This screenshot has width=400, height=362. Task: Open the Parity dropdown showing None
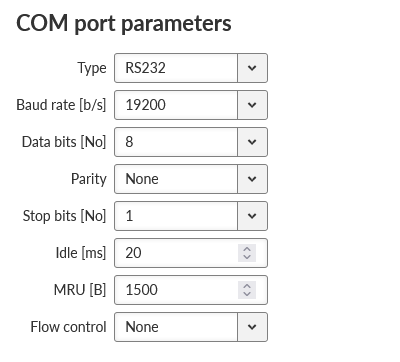[191, 179]
